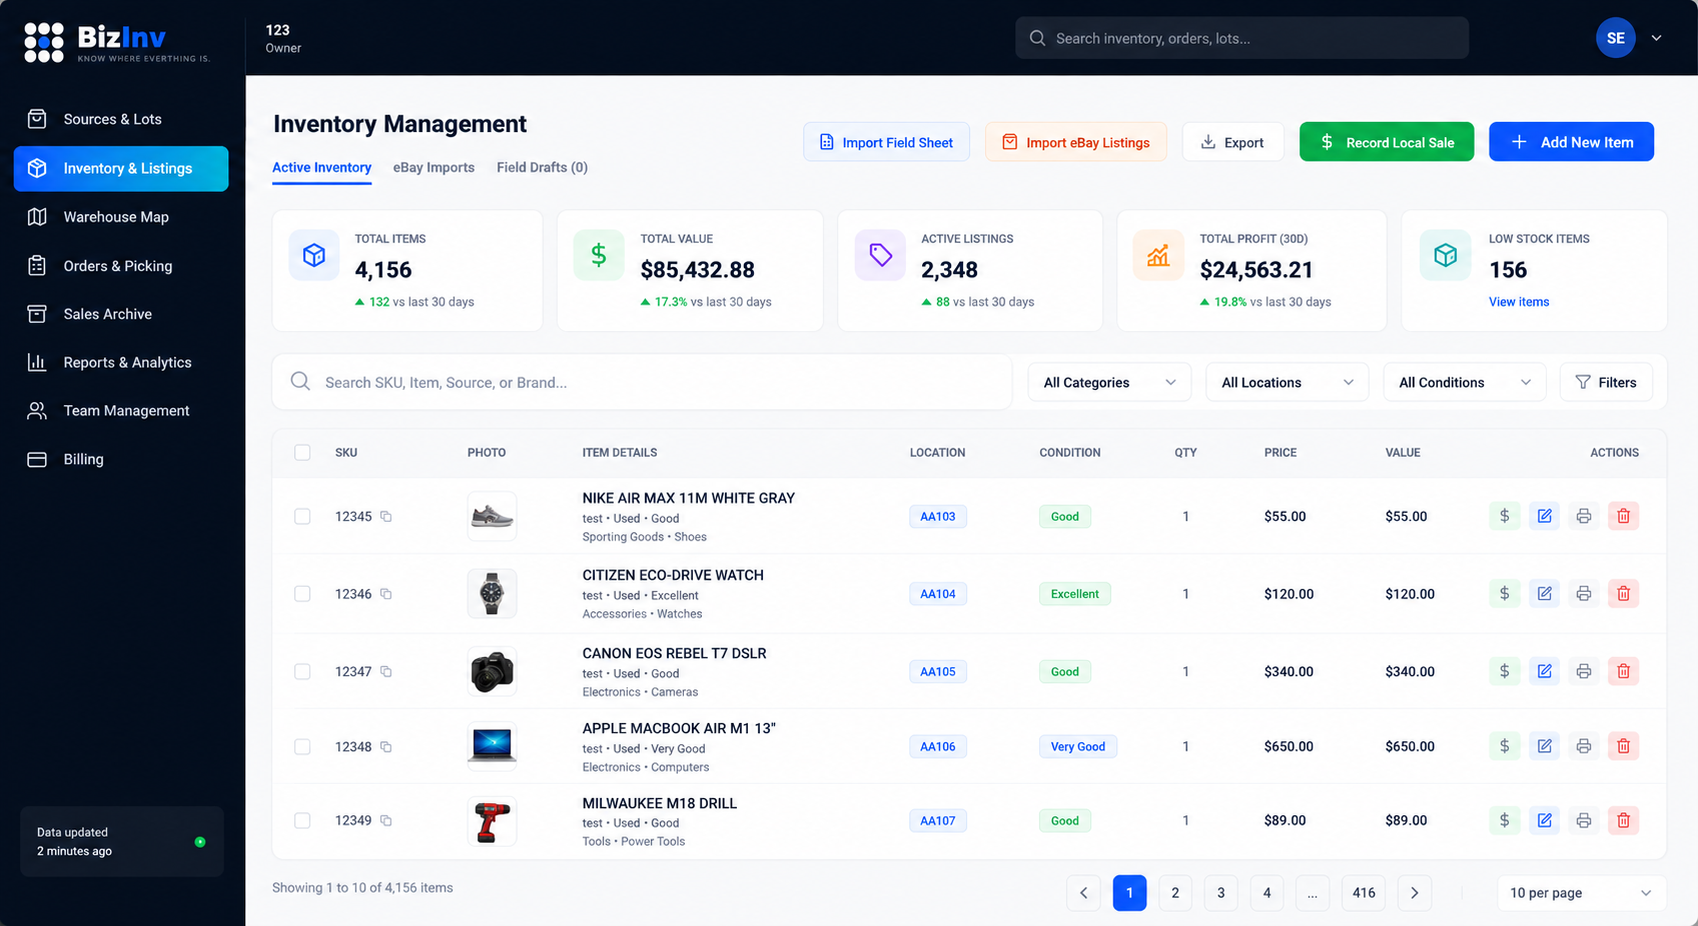Open Warehouse Map in sidebar
The image size is (1698, 926).
point(121,217)
